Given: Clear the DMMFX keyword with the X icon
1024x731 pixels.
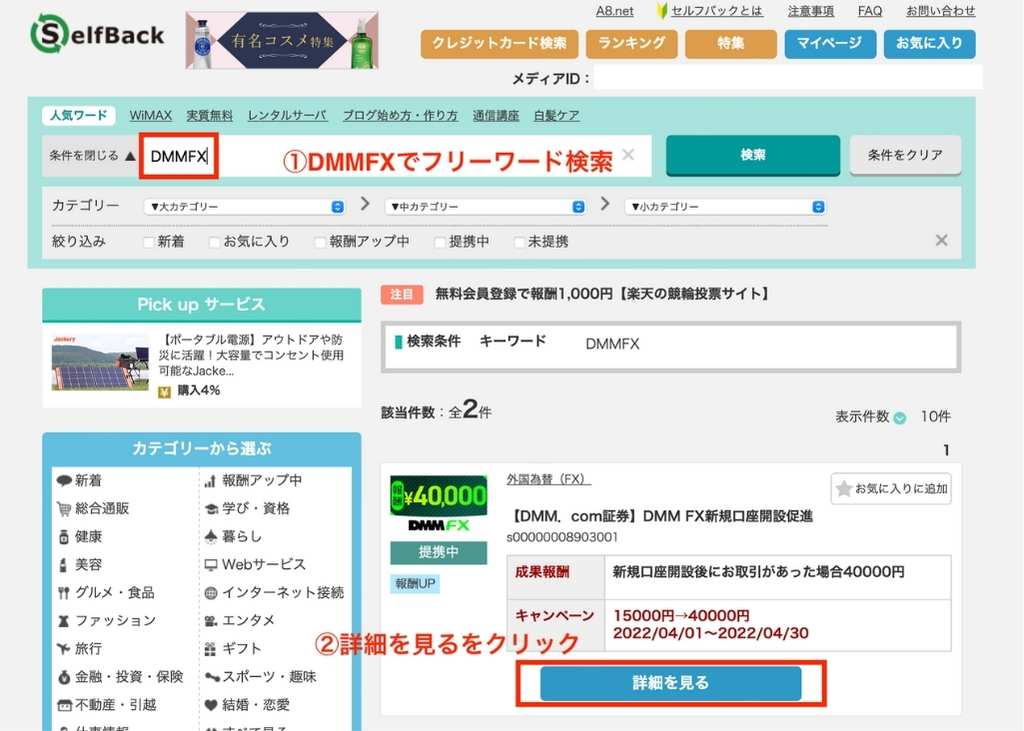Looking at the screenshot, I should click(628, 155).
